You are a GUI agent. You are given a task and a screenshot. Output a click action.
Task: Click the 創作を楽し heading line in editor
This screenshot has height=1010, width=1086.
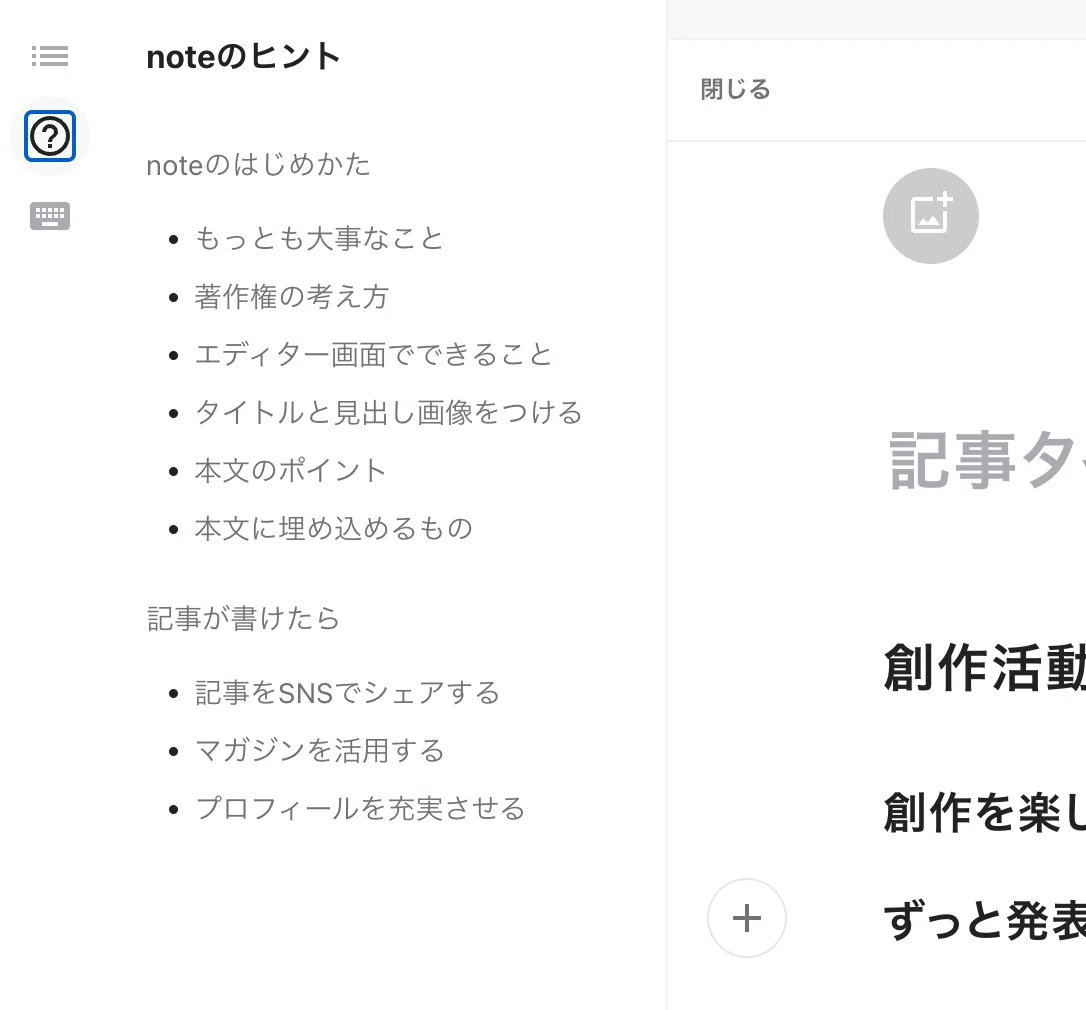coord(985,812)
